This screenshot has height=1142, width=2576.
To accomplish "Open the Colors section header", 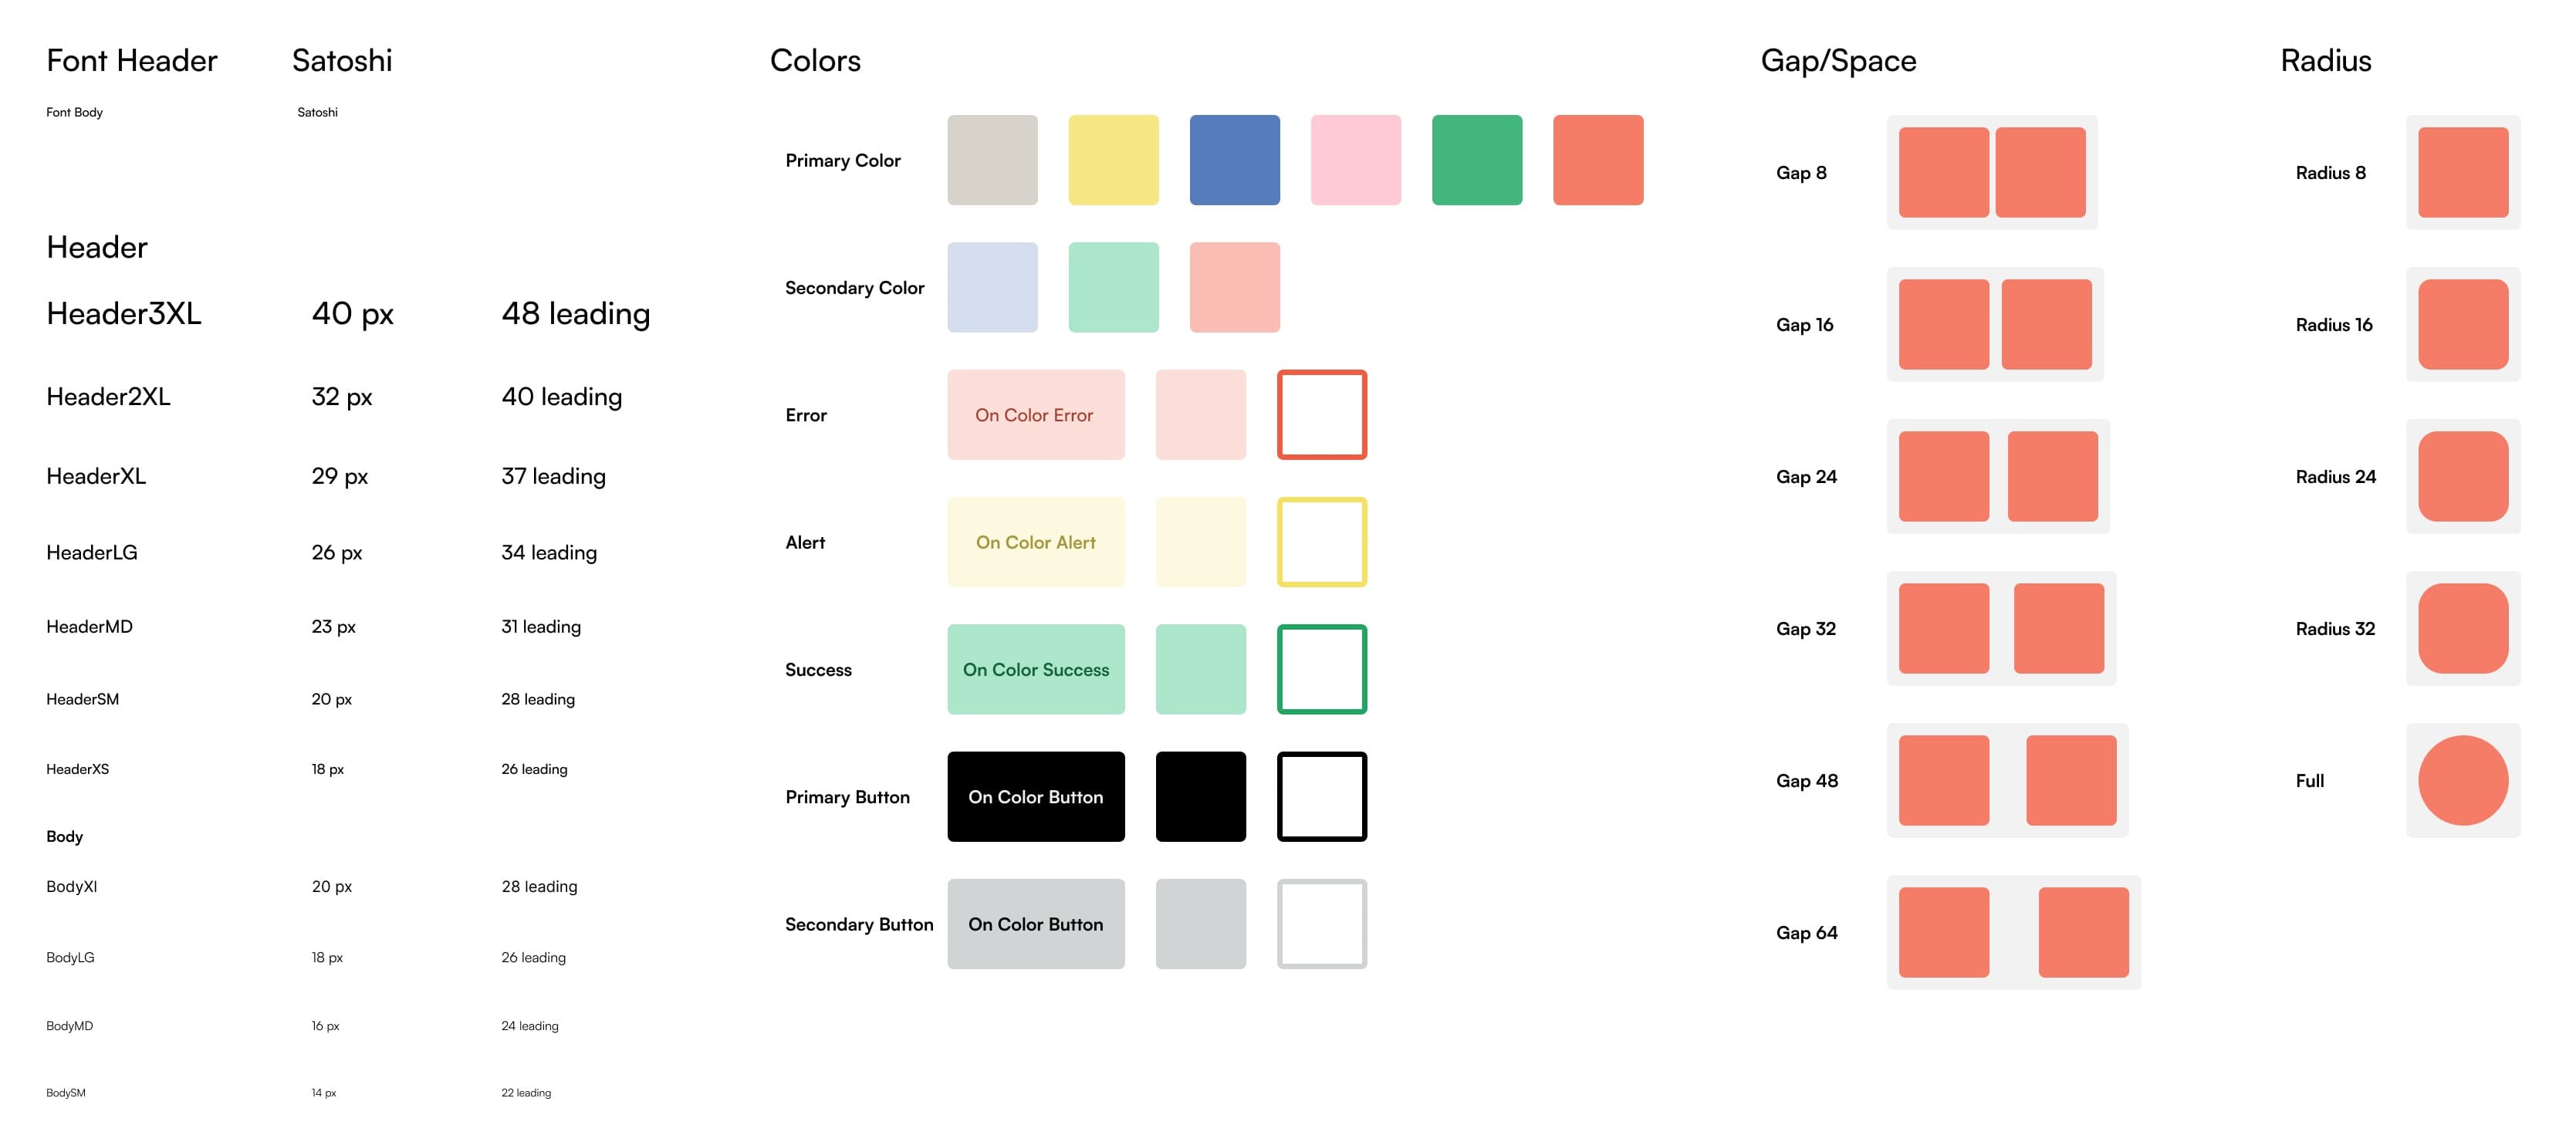I will (818, 58).
